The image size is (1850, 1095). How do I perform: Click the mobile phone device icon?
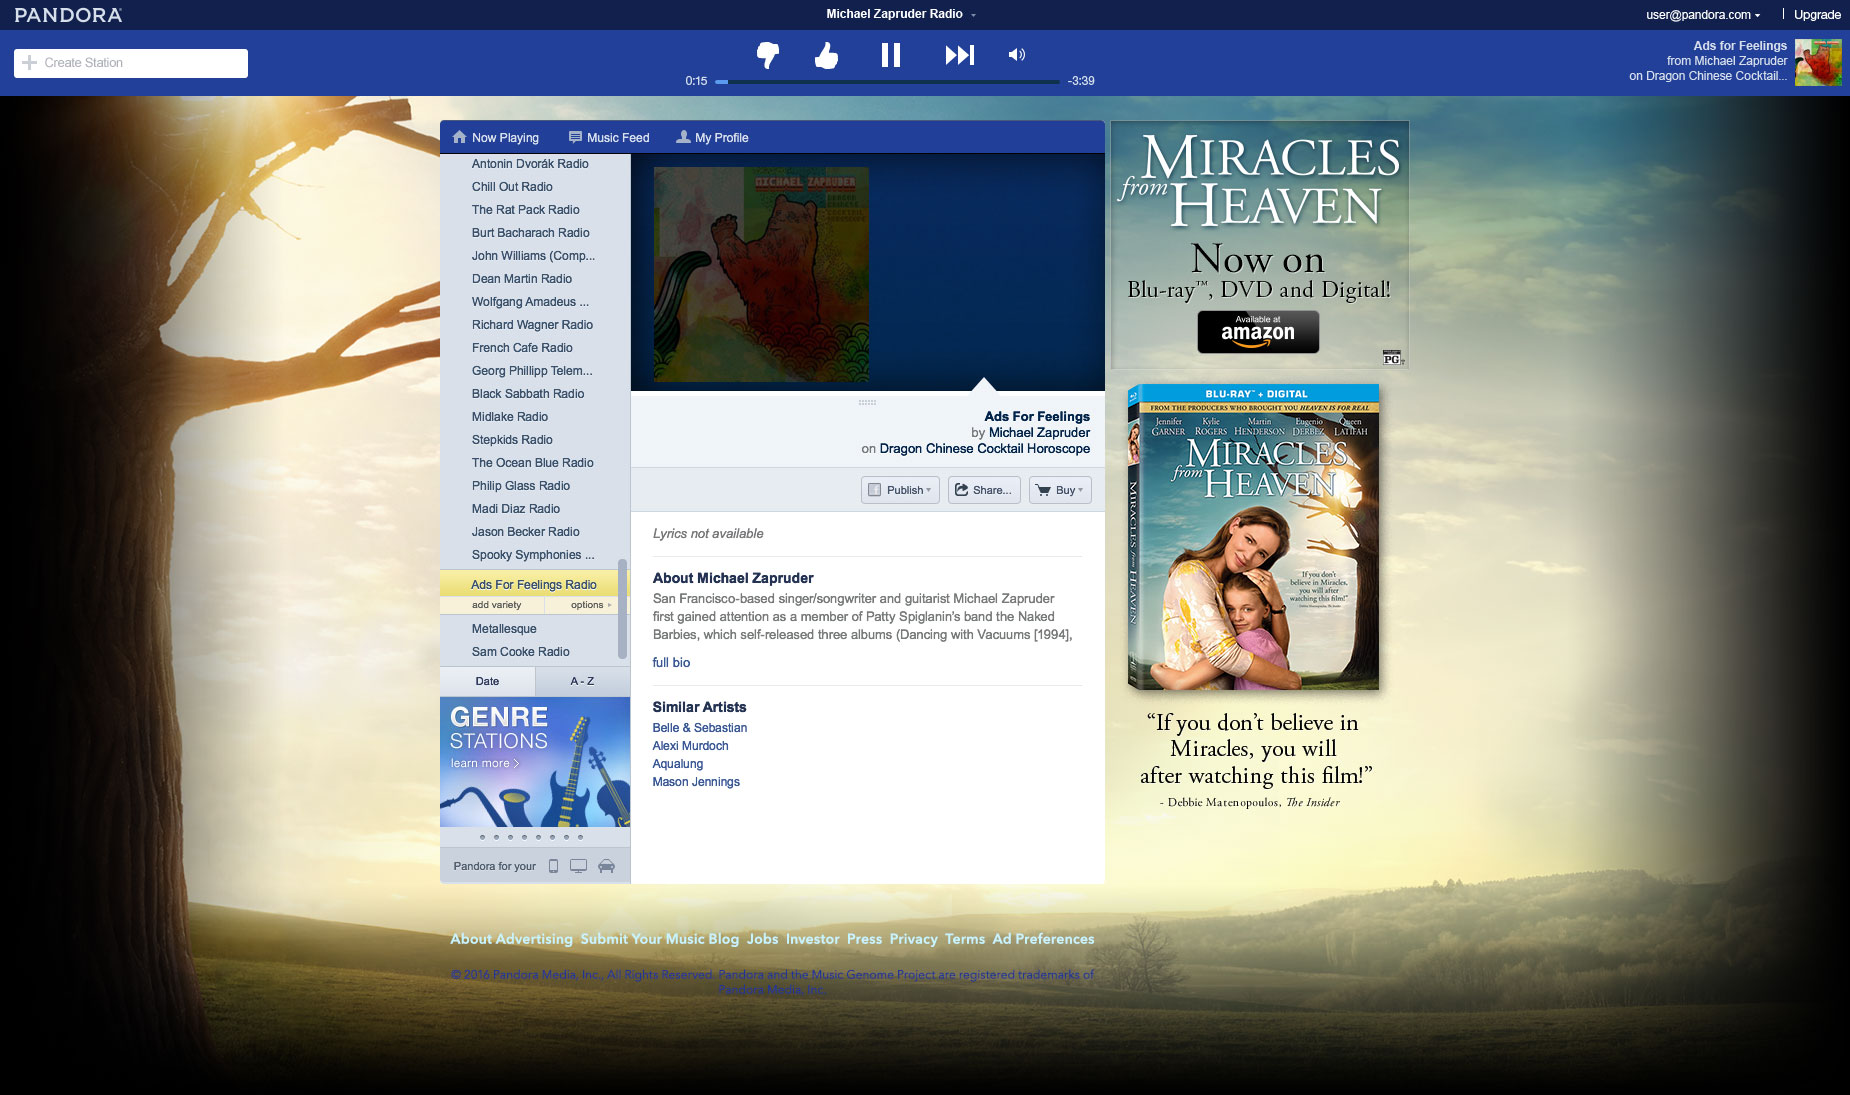click(553, 866)
